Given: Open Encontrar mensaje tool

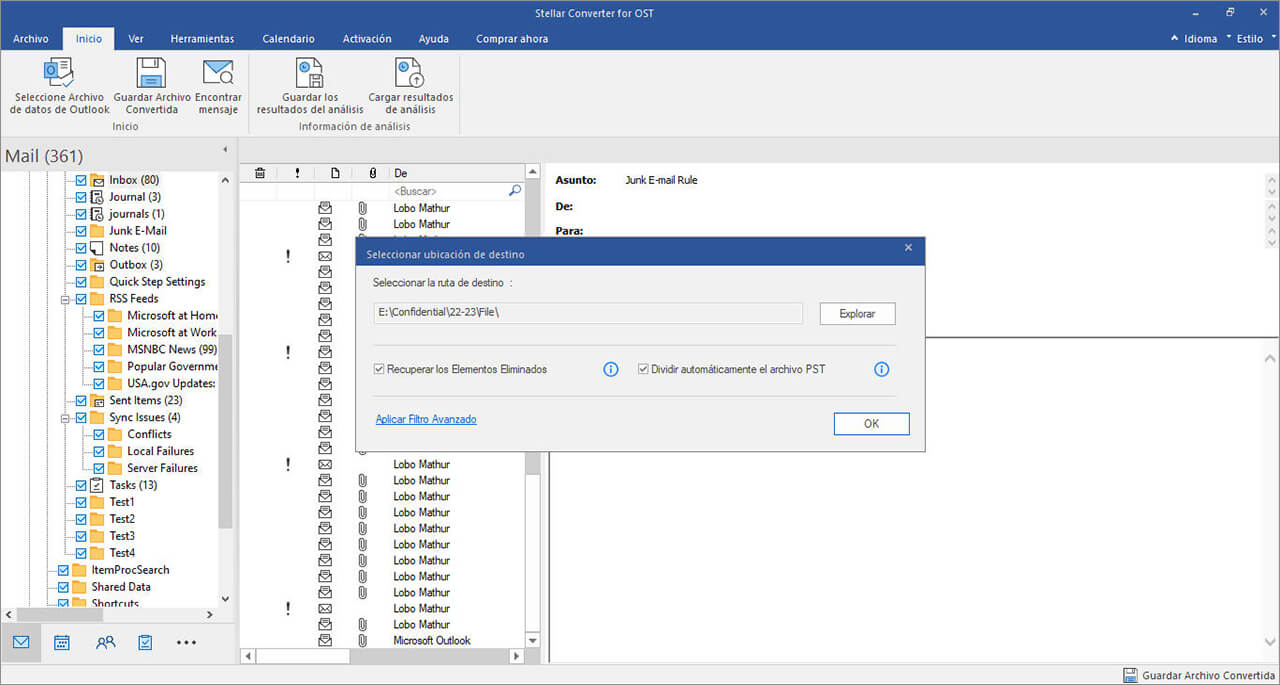Looking at the screenshot, I should 218,74.
